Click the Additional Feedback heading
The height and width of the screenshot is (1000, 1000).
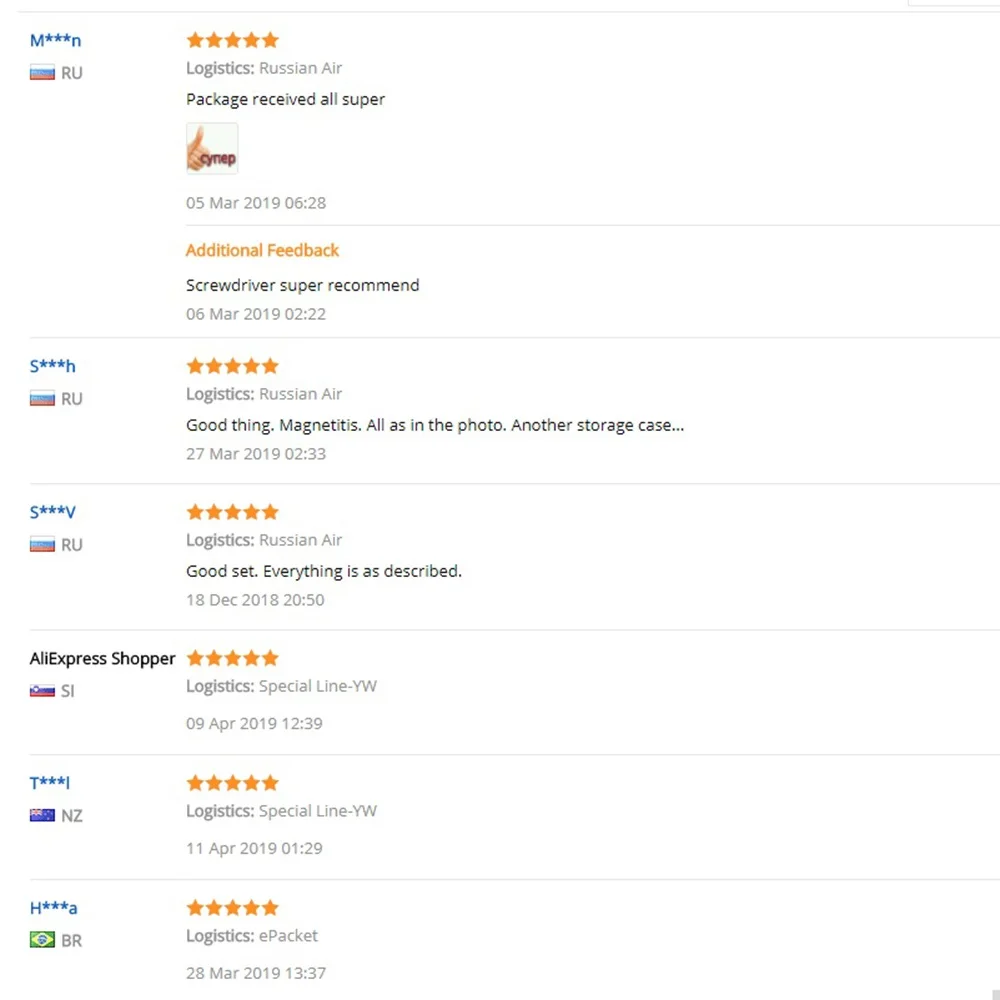(262, 250)
